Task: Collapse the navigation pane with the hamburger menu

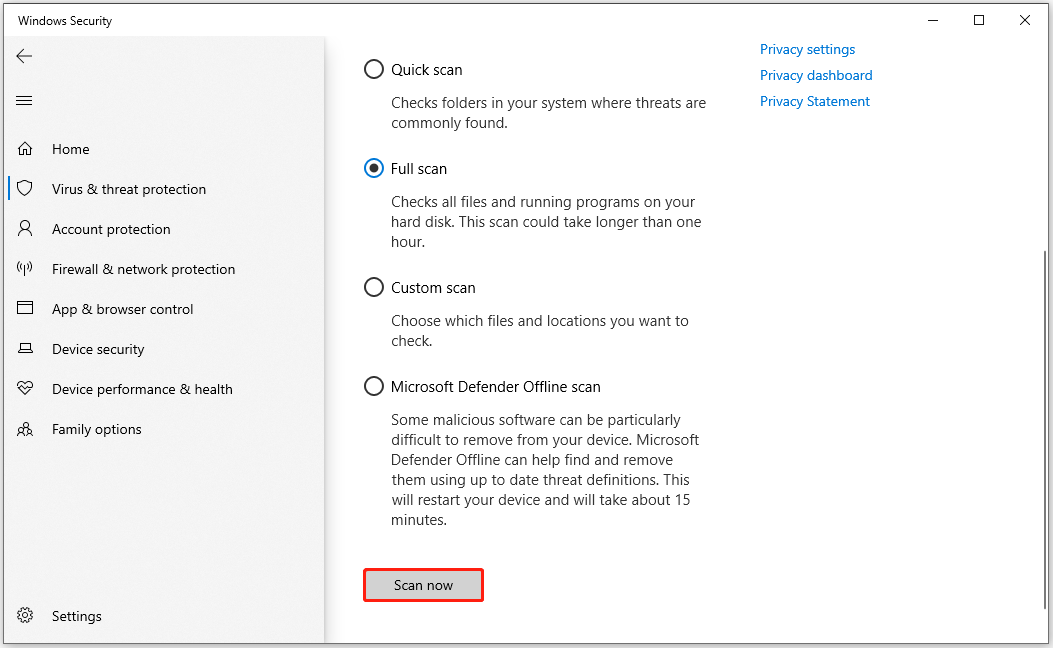Action: [x=24, y=100]
